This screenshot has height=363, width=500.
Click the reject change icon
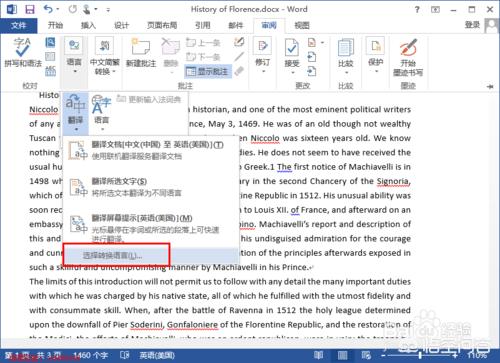tap(312, 43)
